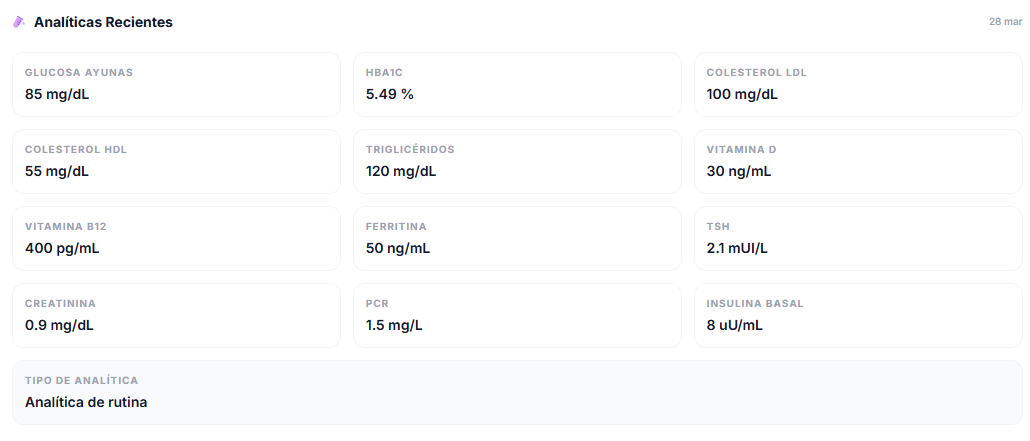This screenshot has height=441, width=1030.
Task: Click the 400 pg/mL B12 value
Action: [x=62, y=248]
